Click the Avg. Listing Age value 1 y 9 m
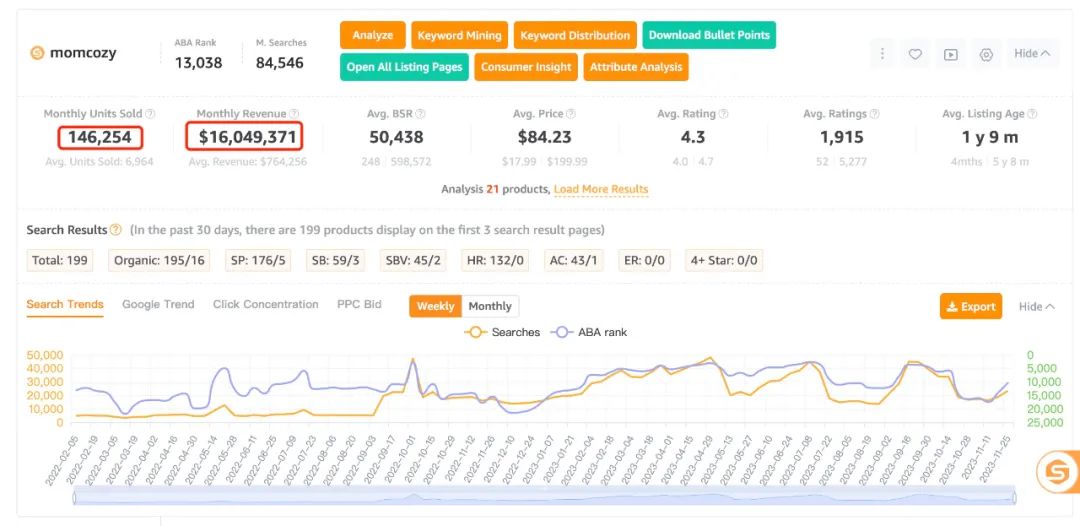 (x=990, y=137)
